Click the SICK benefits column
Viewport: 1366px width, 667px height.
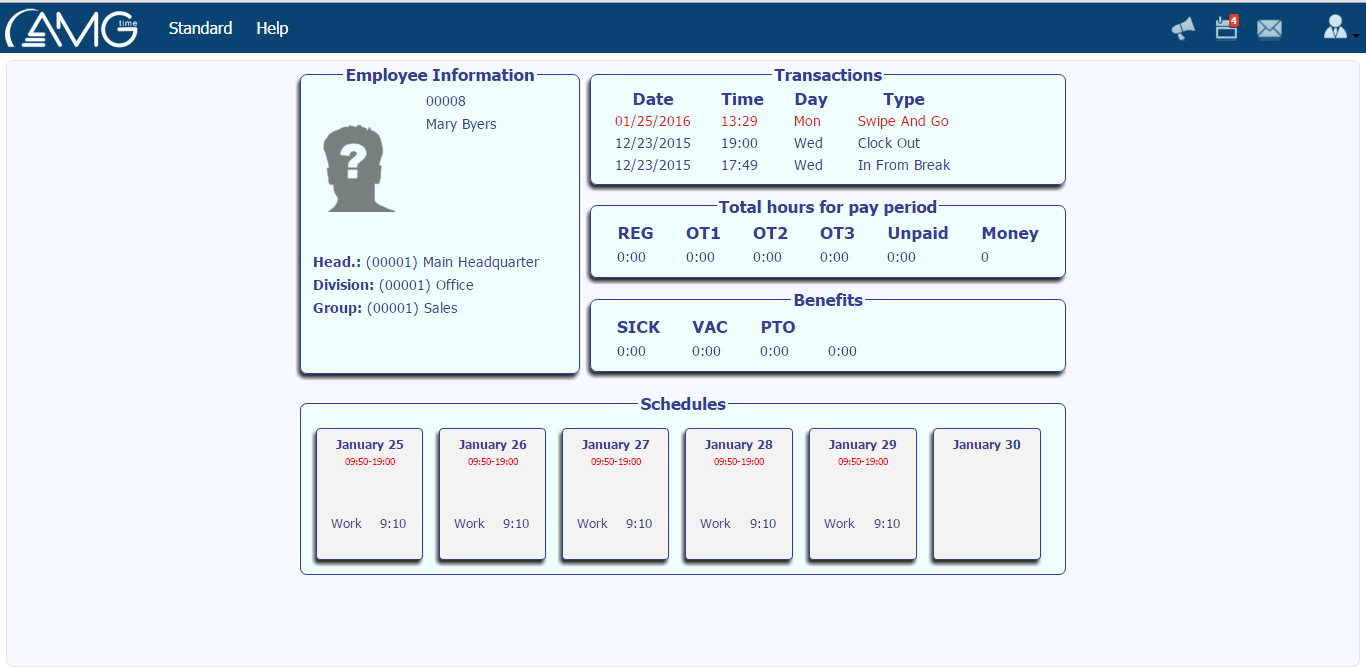638,339
